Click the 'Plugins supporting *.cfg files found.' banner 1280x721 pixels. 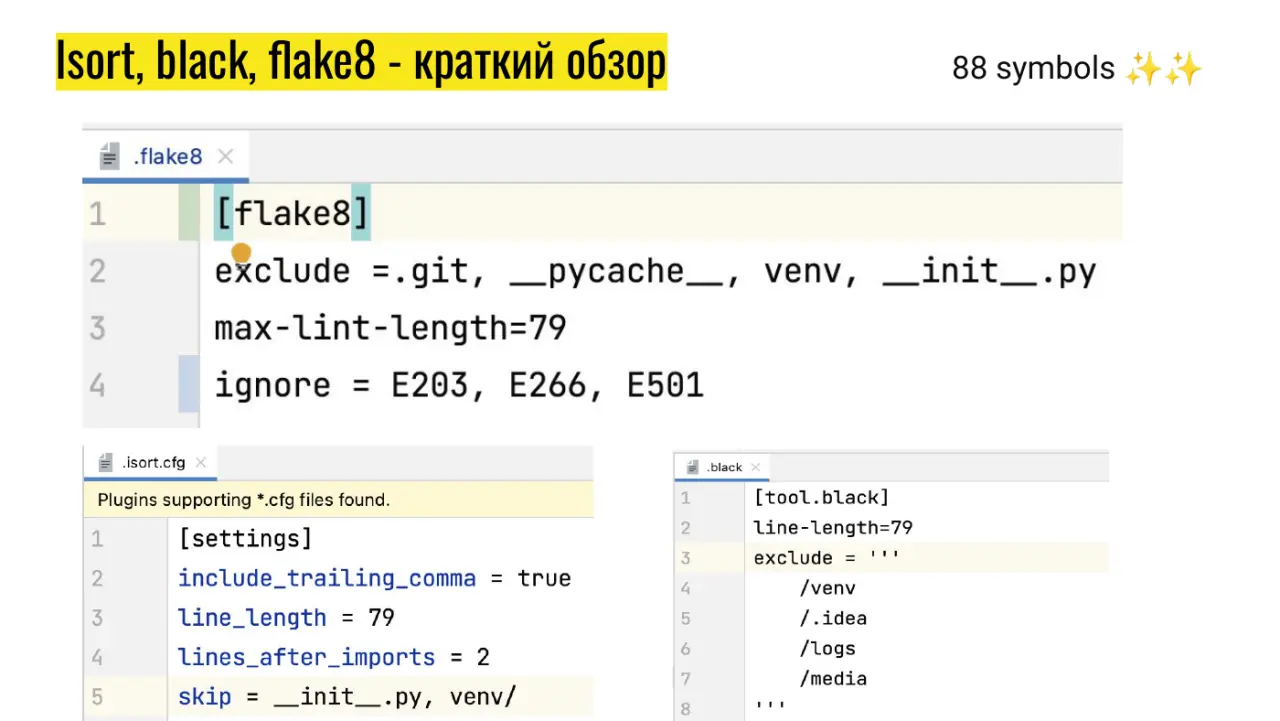click(x=339, y=499)
